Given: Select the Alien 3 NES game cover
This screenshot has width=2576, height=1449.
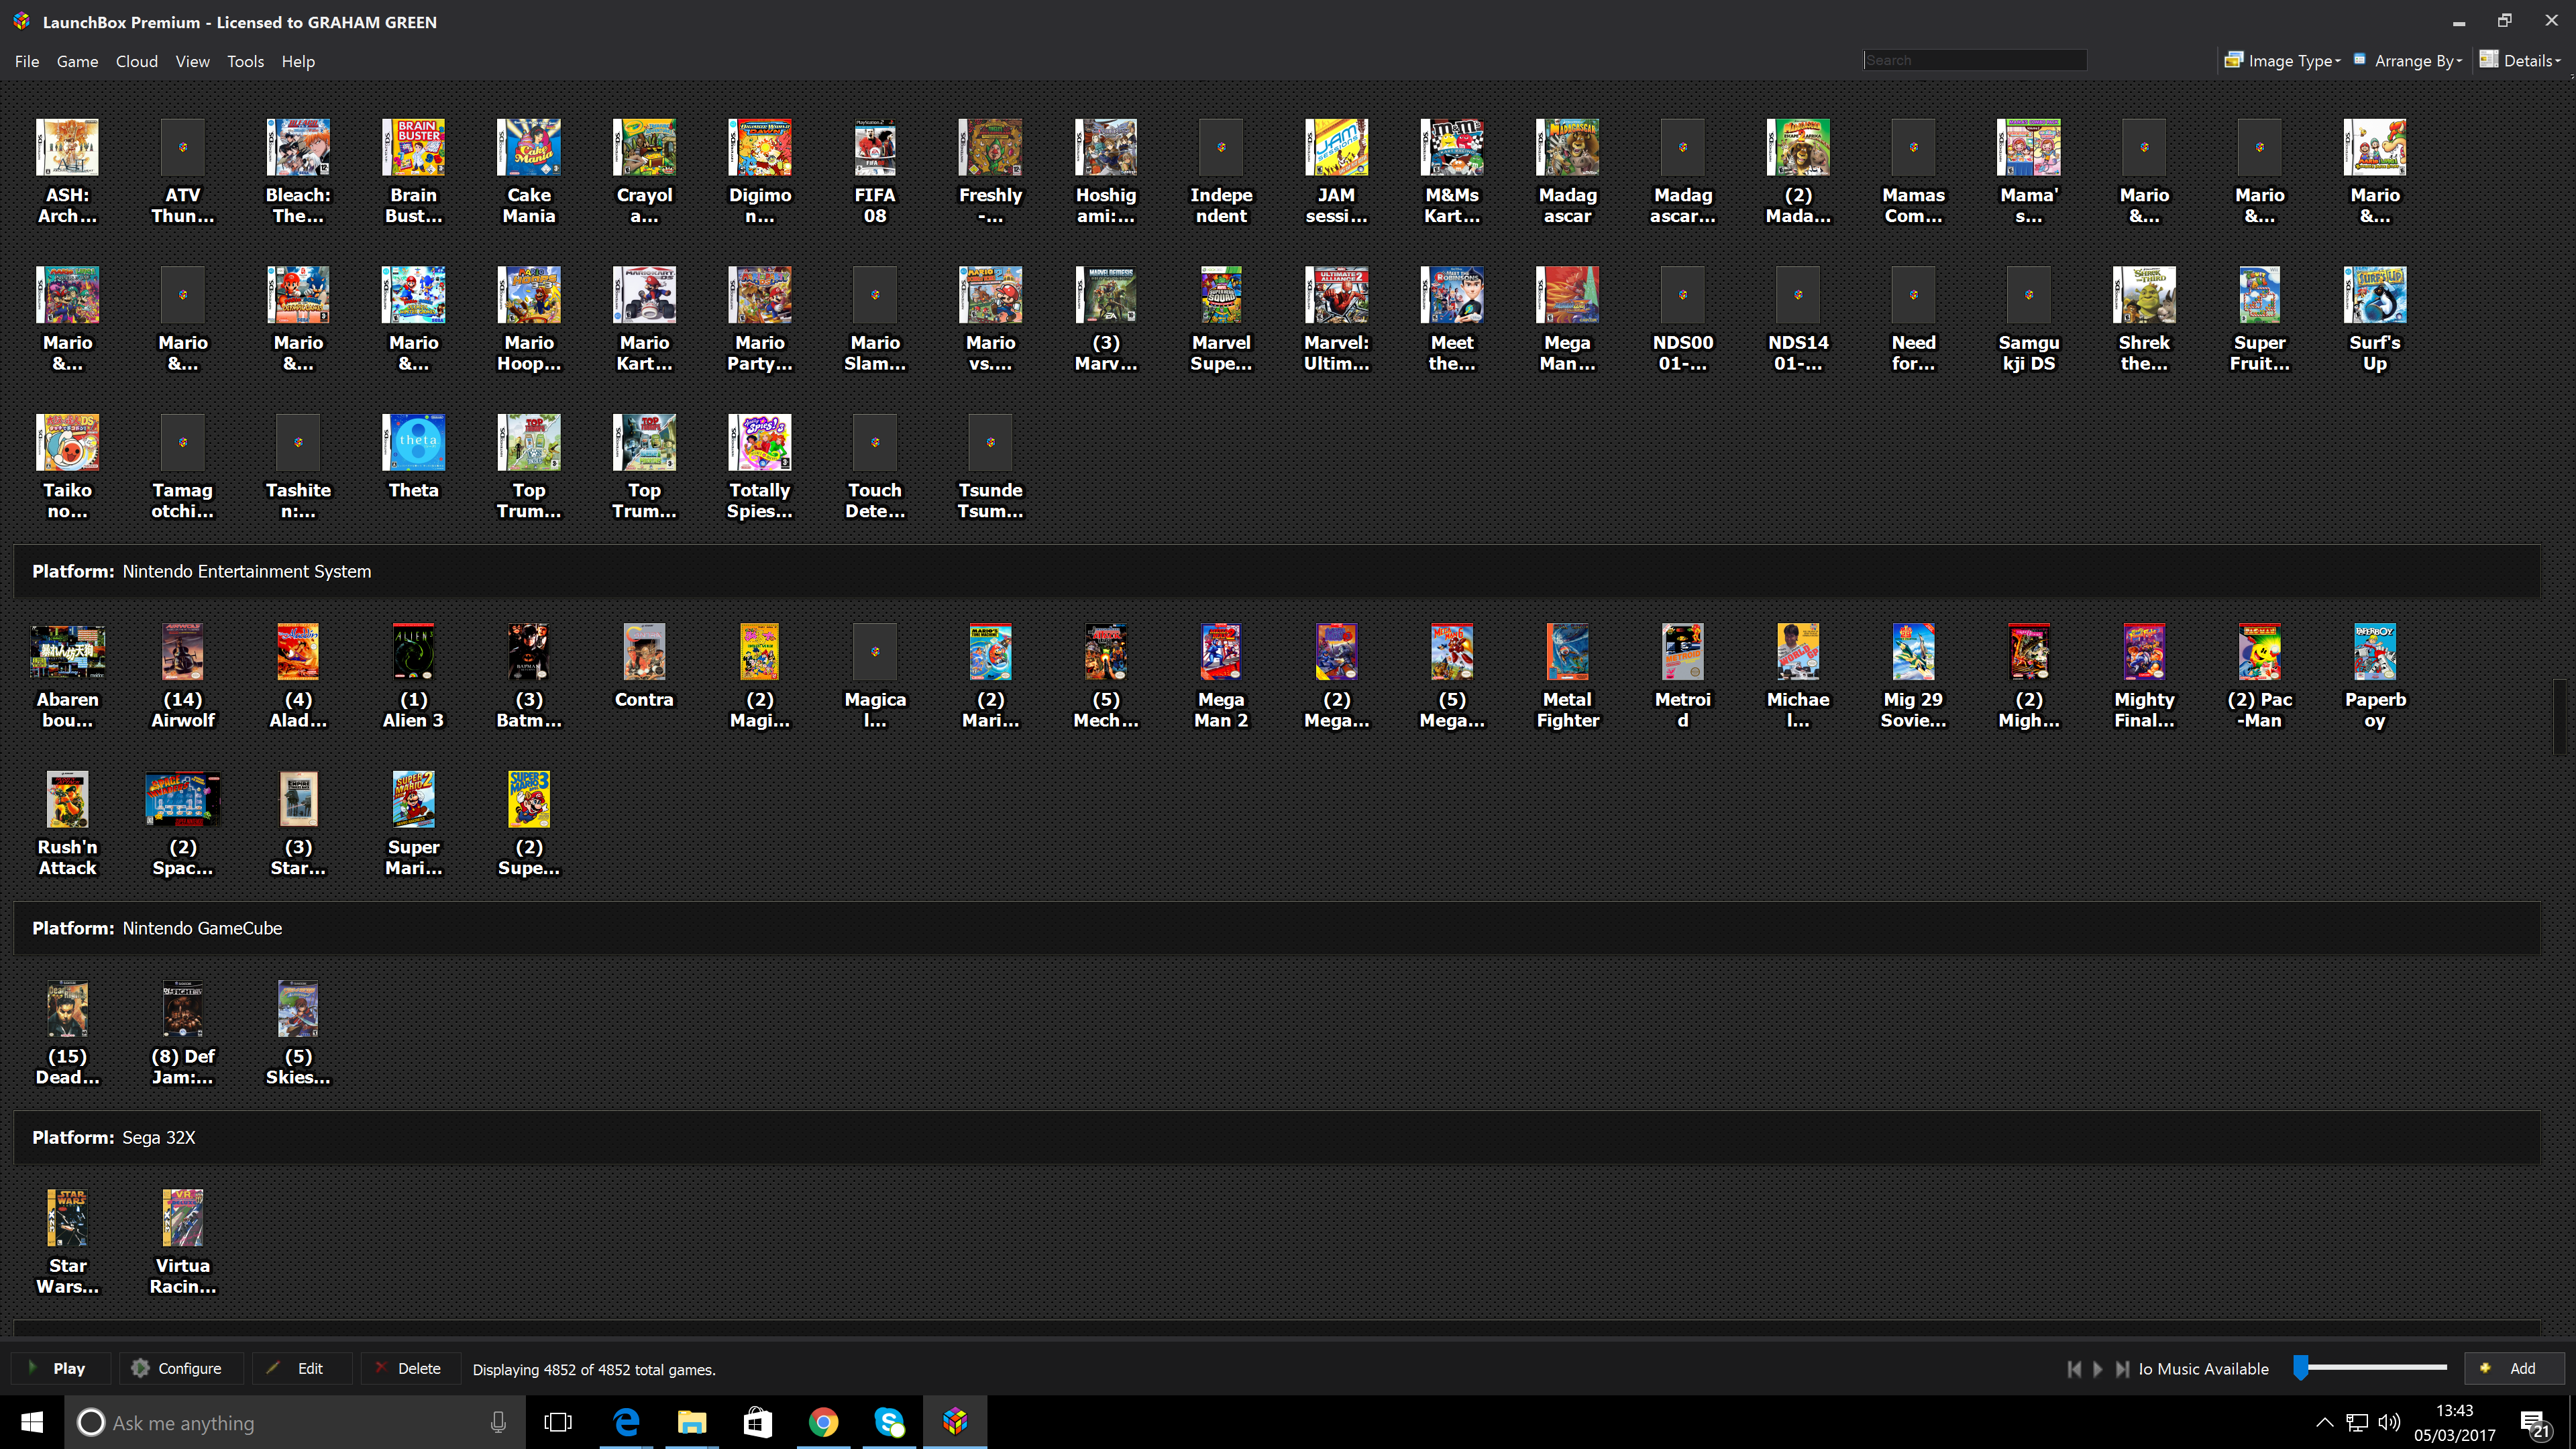Looking at the screenshot, I should click(x=413, y=651).
